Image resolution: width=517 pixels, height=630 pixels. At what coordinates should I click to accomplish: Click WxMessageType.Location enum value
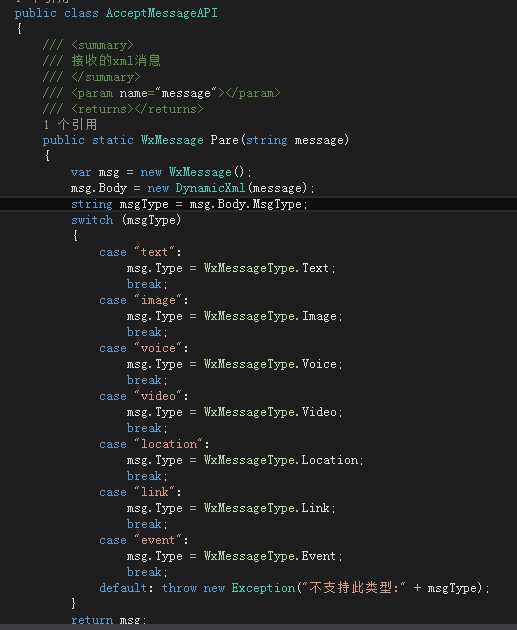point(281,460)
